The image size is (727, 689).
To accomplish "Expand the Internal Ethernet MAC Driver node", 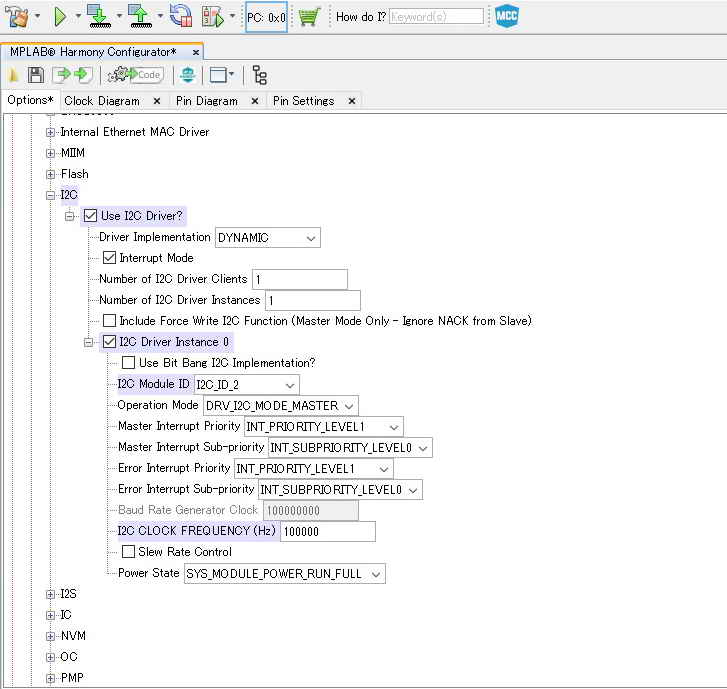I will tap(51, 133).
